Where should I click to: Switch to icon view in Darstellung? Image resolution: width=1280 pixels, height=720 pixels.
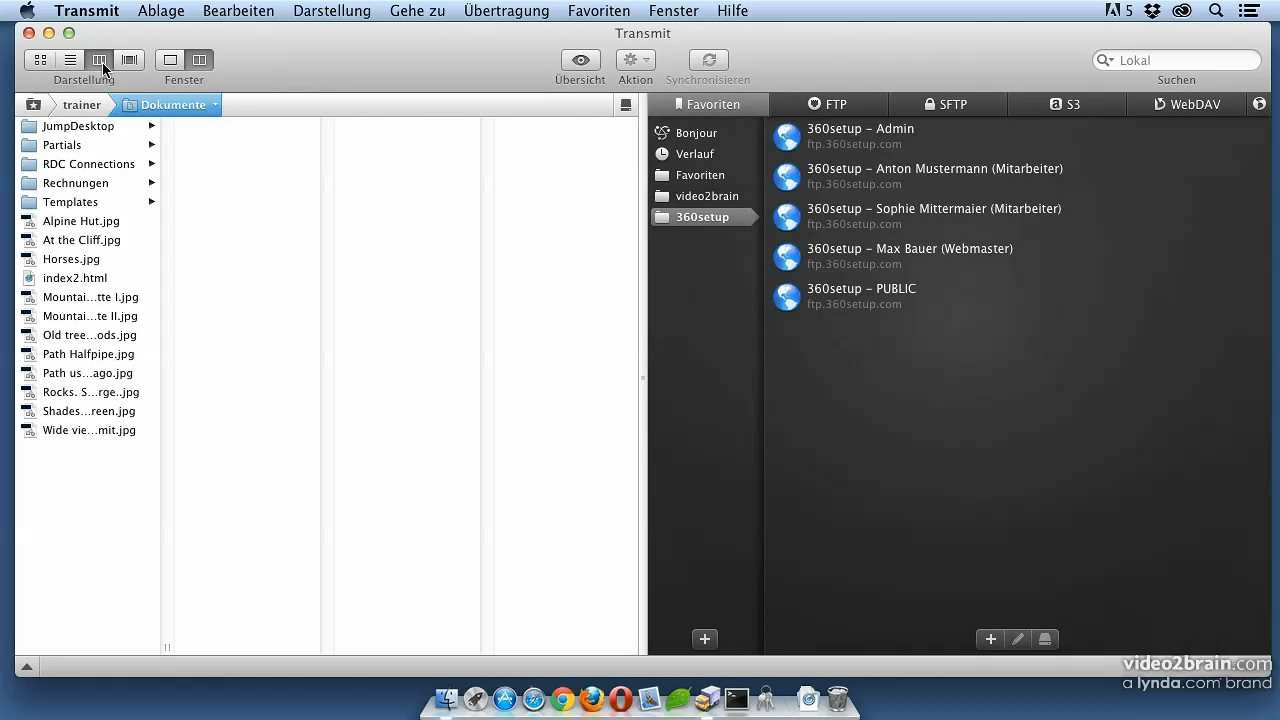point(40,60)
